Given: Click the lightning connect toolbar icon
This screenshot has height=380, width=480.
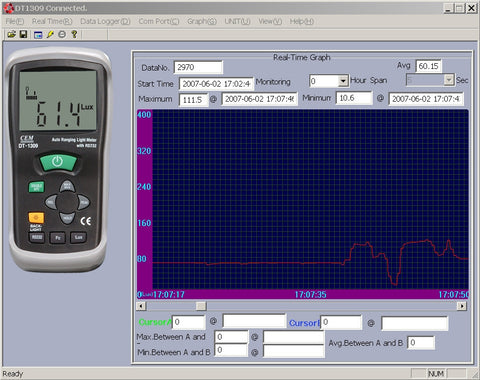Looking at the screenshot, I should click(x=50, y=34).
